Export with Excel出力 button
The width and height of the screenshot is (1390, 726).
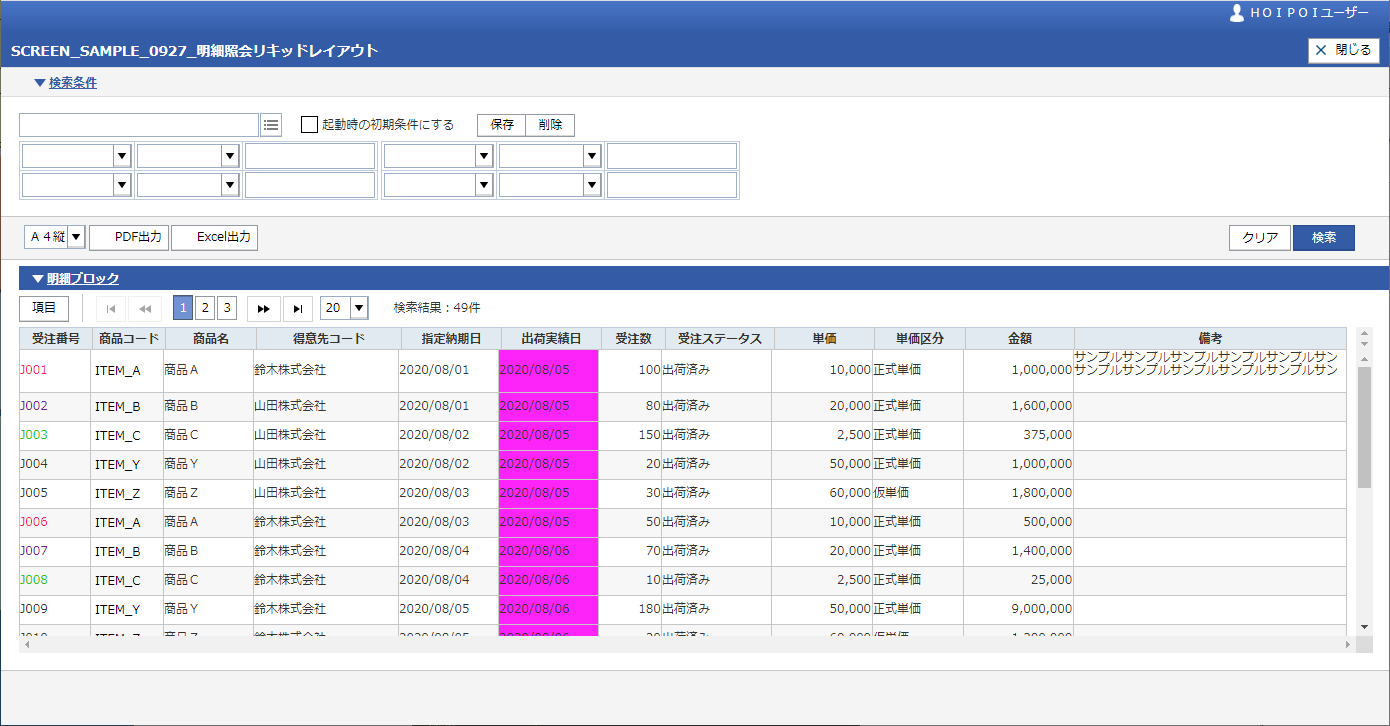point(215,237)
